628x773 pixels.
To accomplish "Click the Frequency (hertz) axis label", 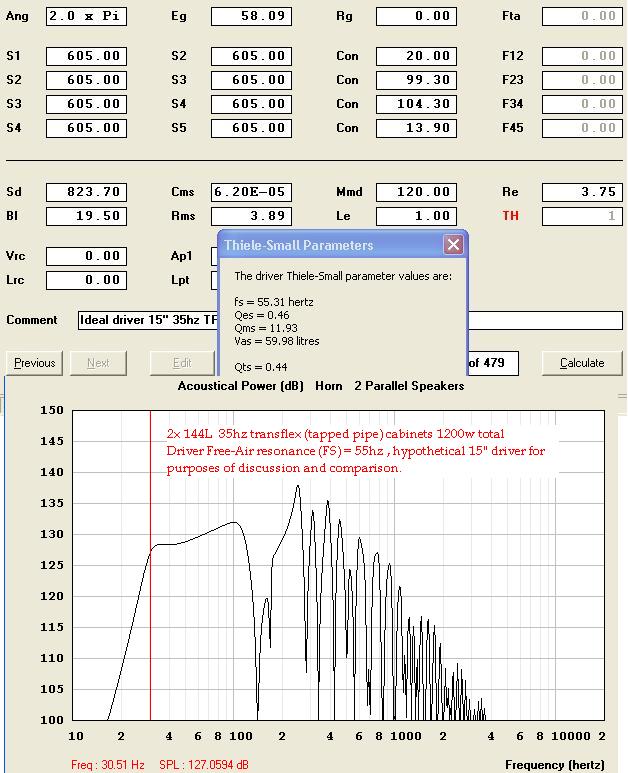I will [x=555, y=765].
